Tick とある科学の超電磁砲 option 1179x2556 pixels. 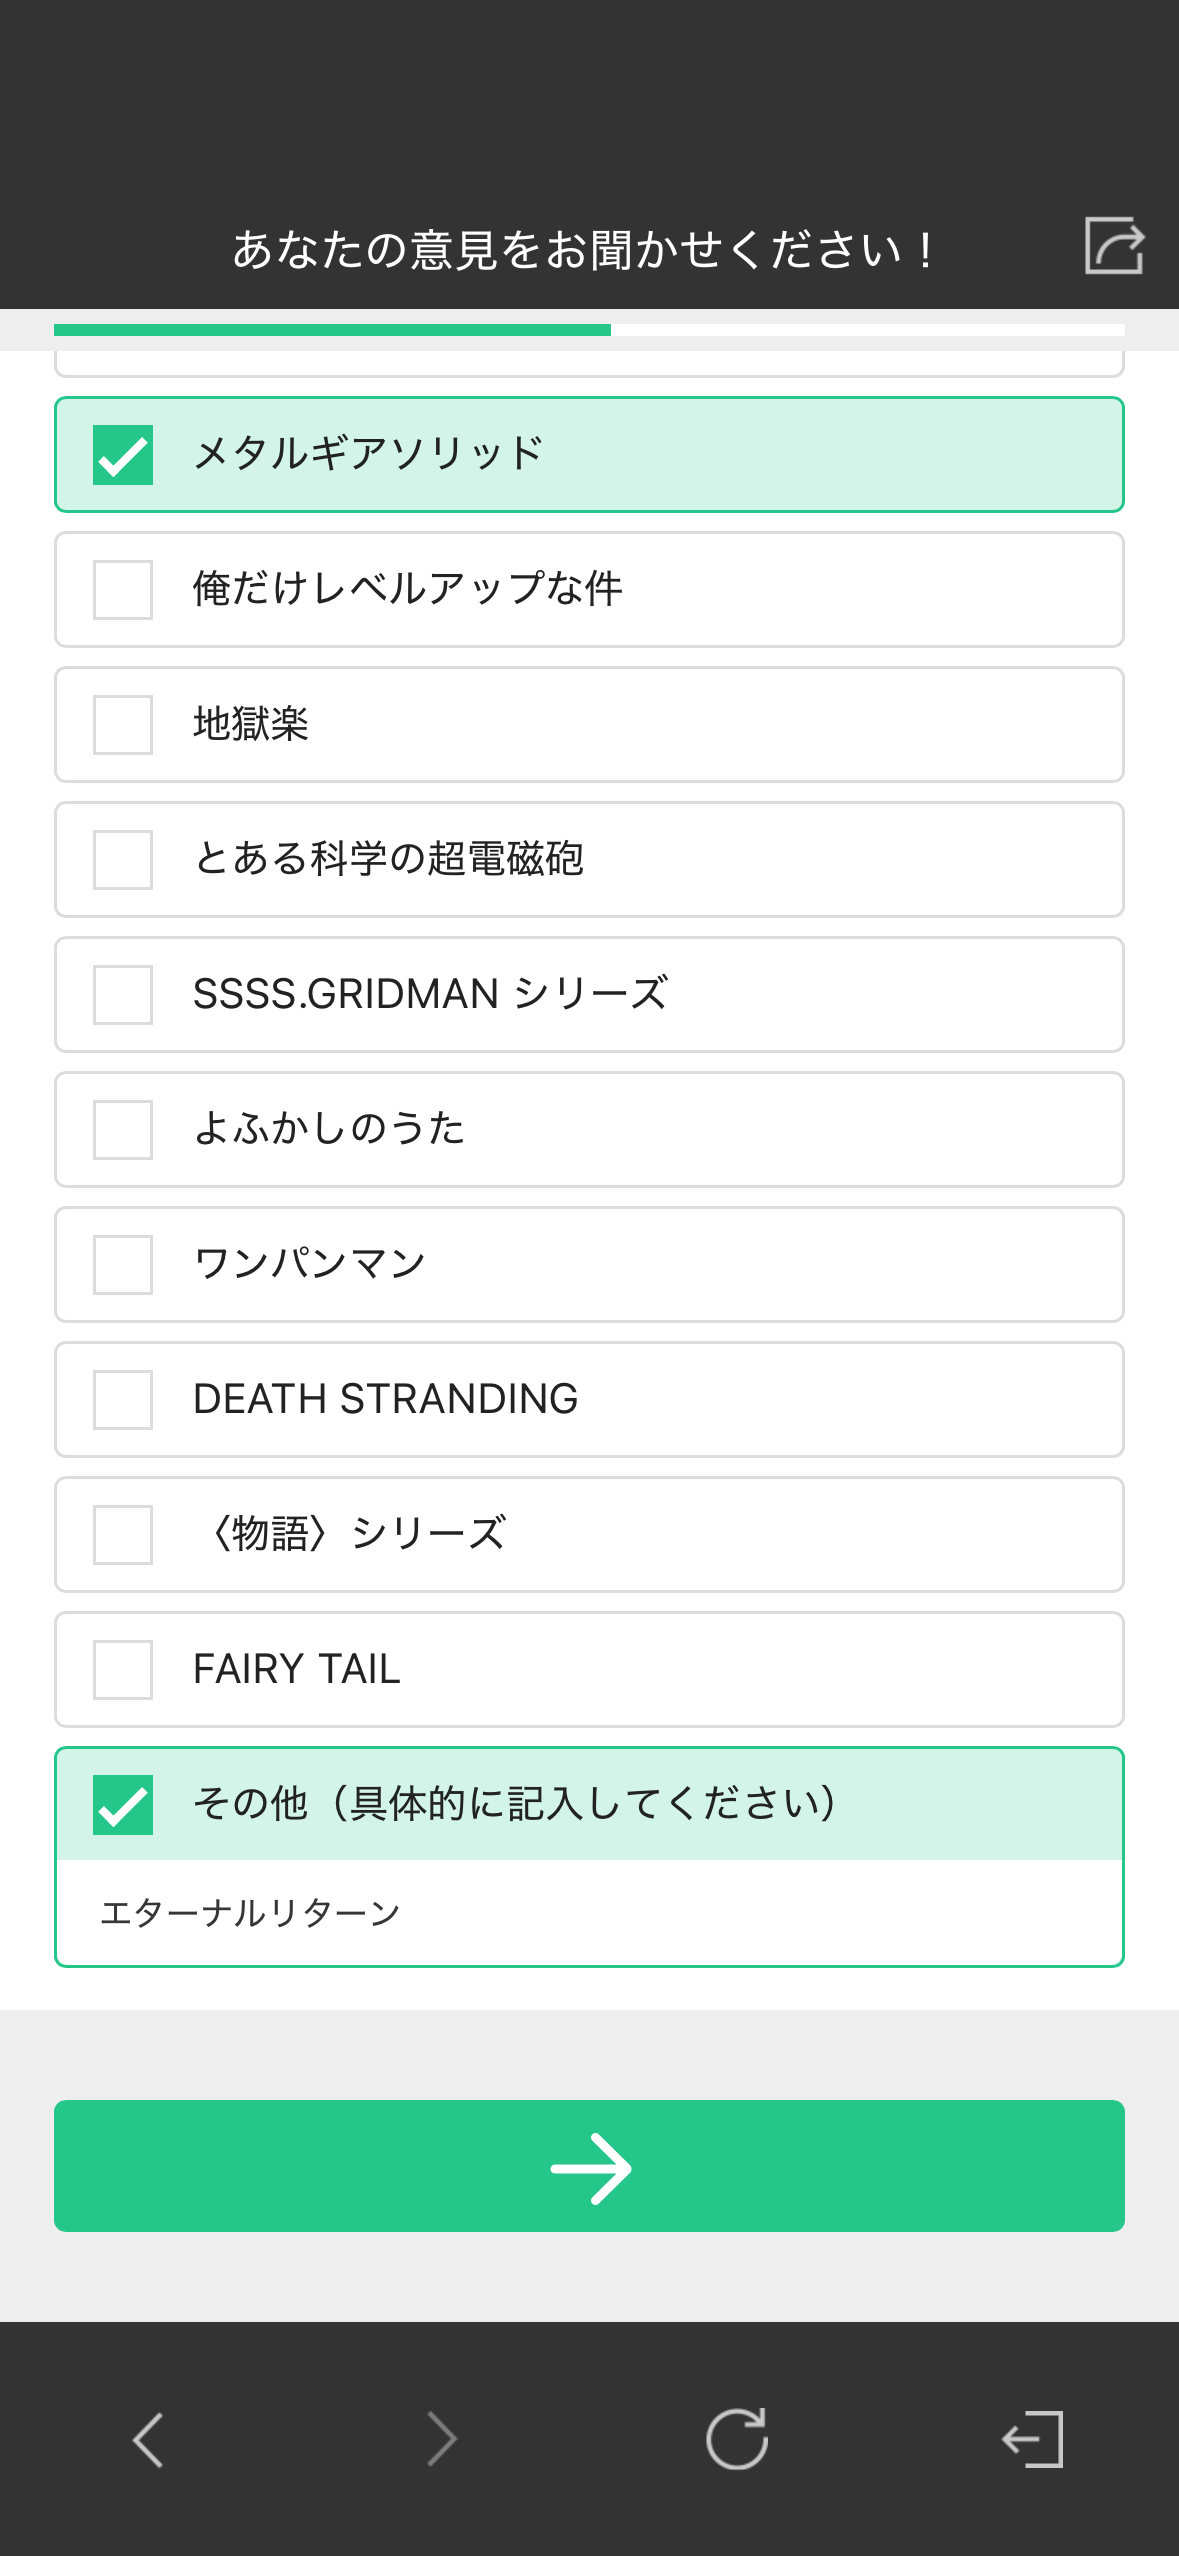123,860
